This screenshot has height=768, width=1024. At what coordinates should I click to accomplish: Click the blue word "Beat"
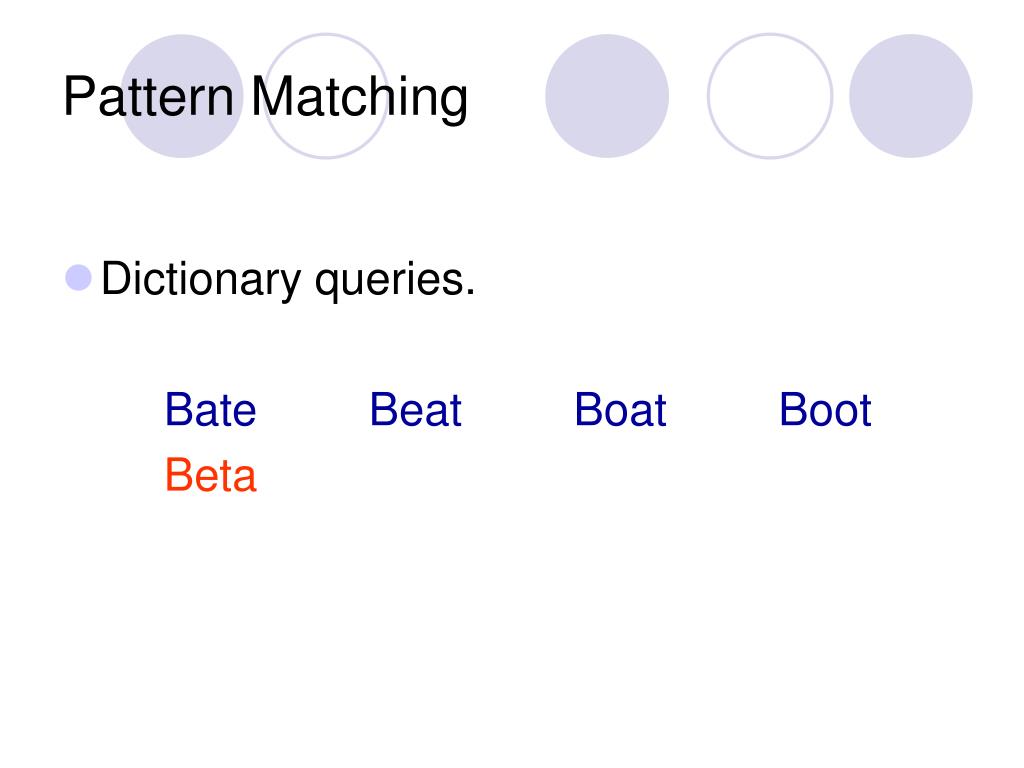click(415, 410)
